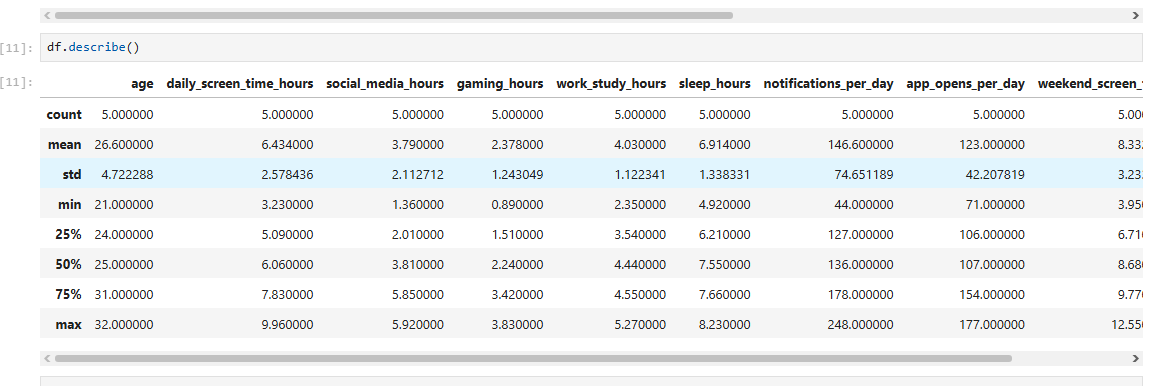Click mean notifications value 146.600000

coord(860,145)
